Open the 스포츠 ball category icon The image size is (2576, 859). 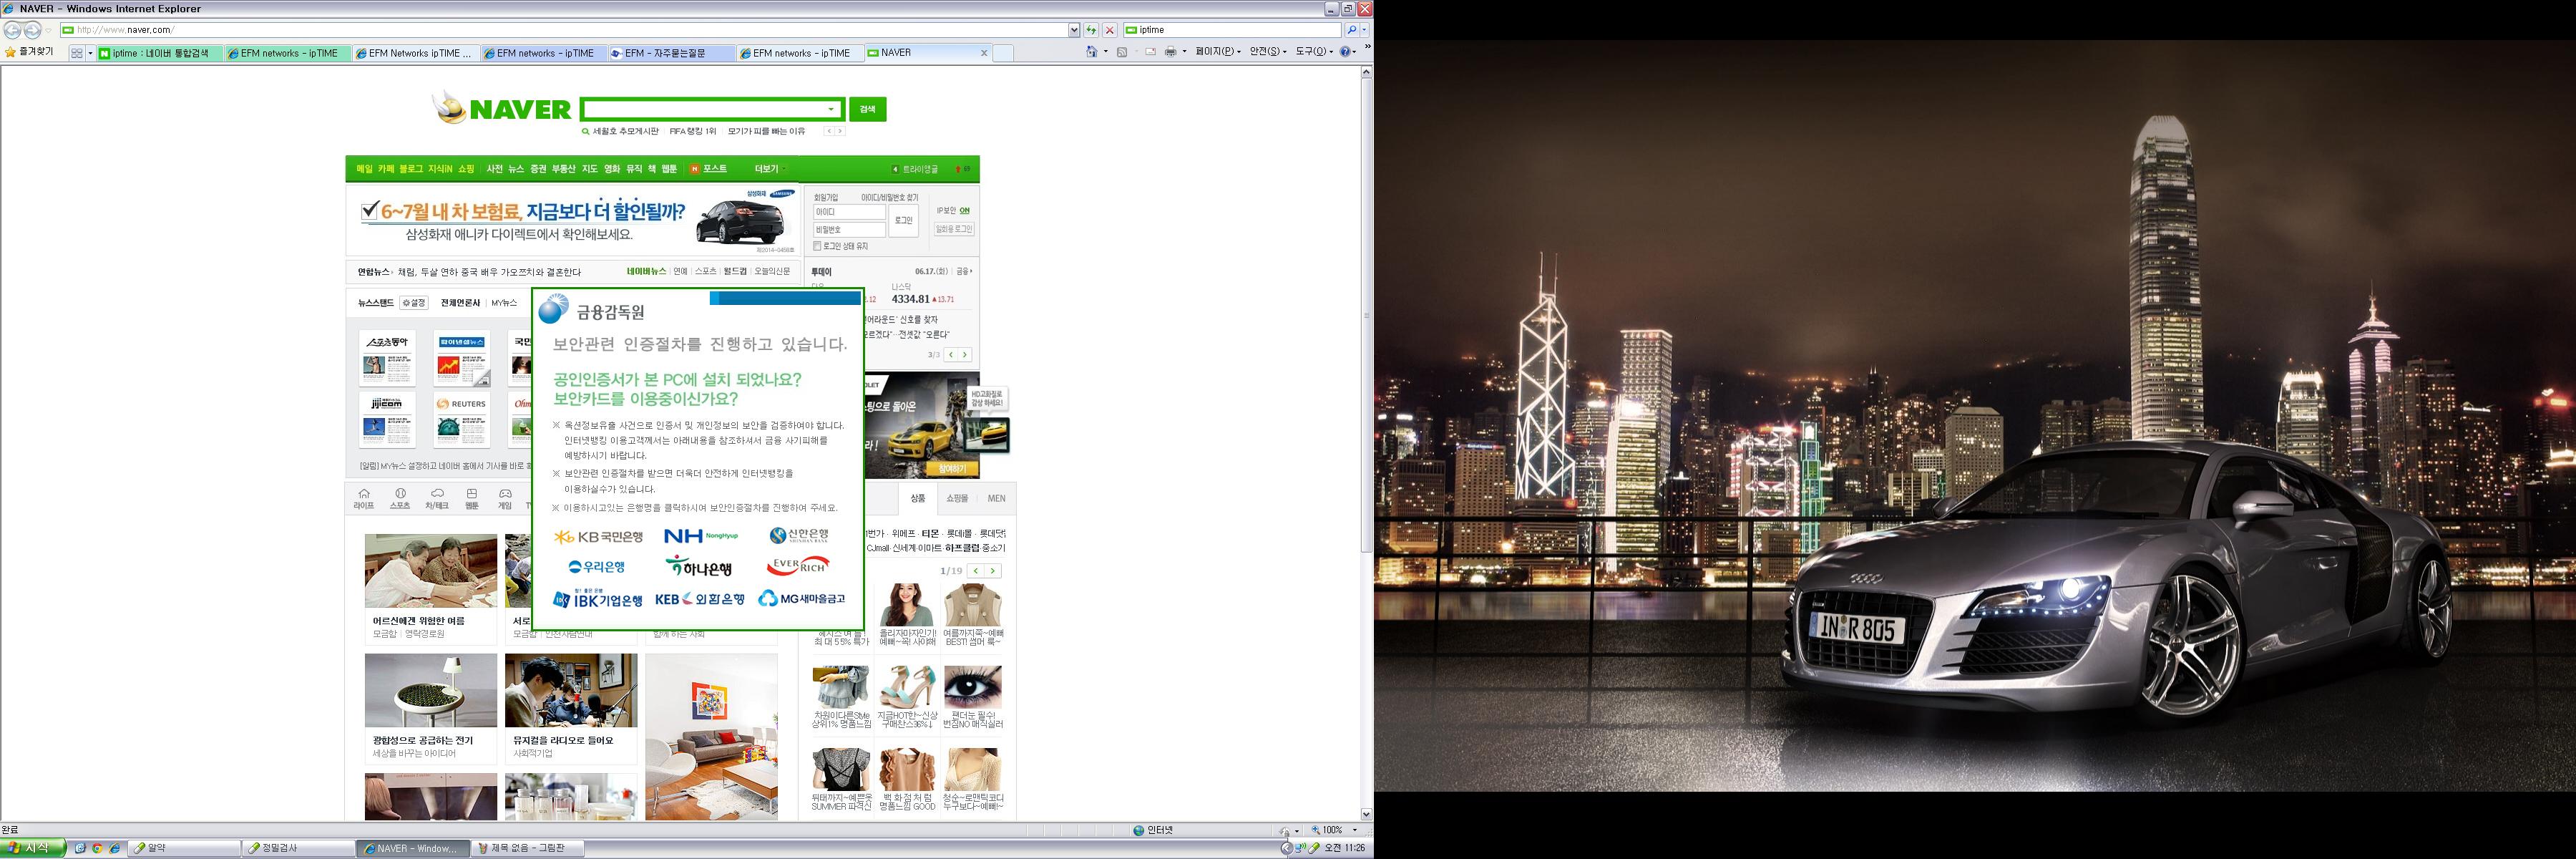pos(400,493)
